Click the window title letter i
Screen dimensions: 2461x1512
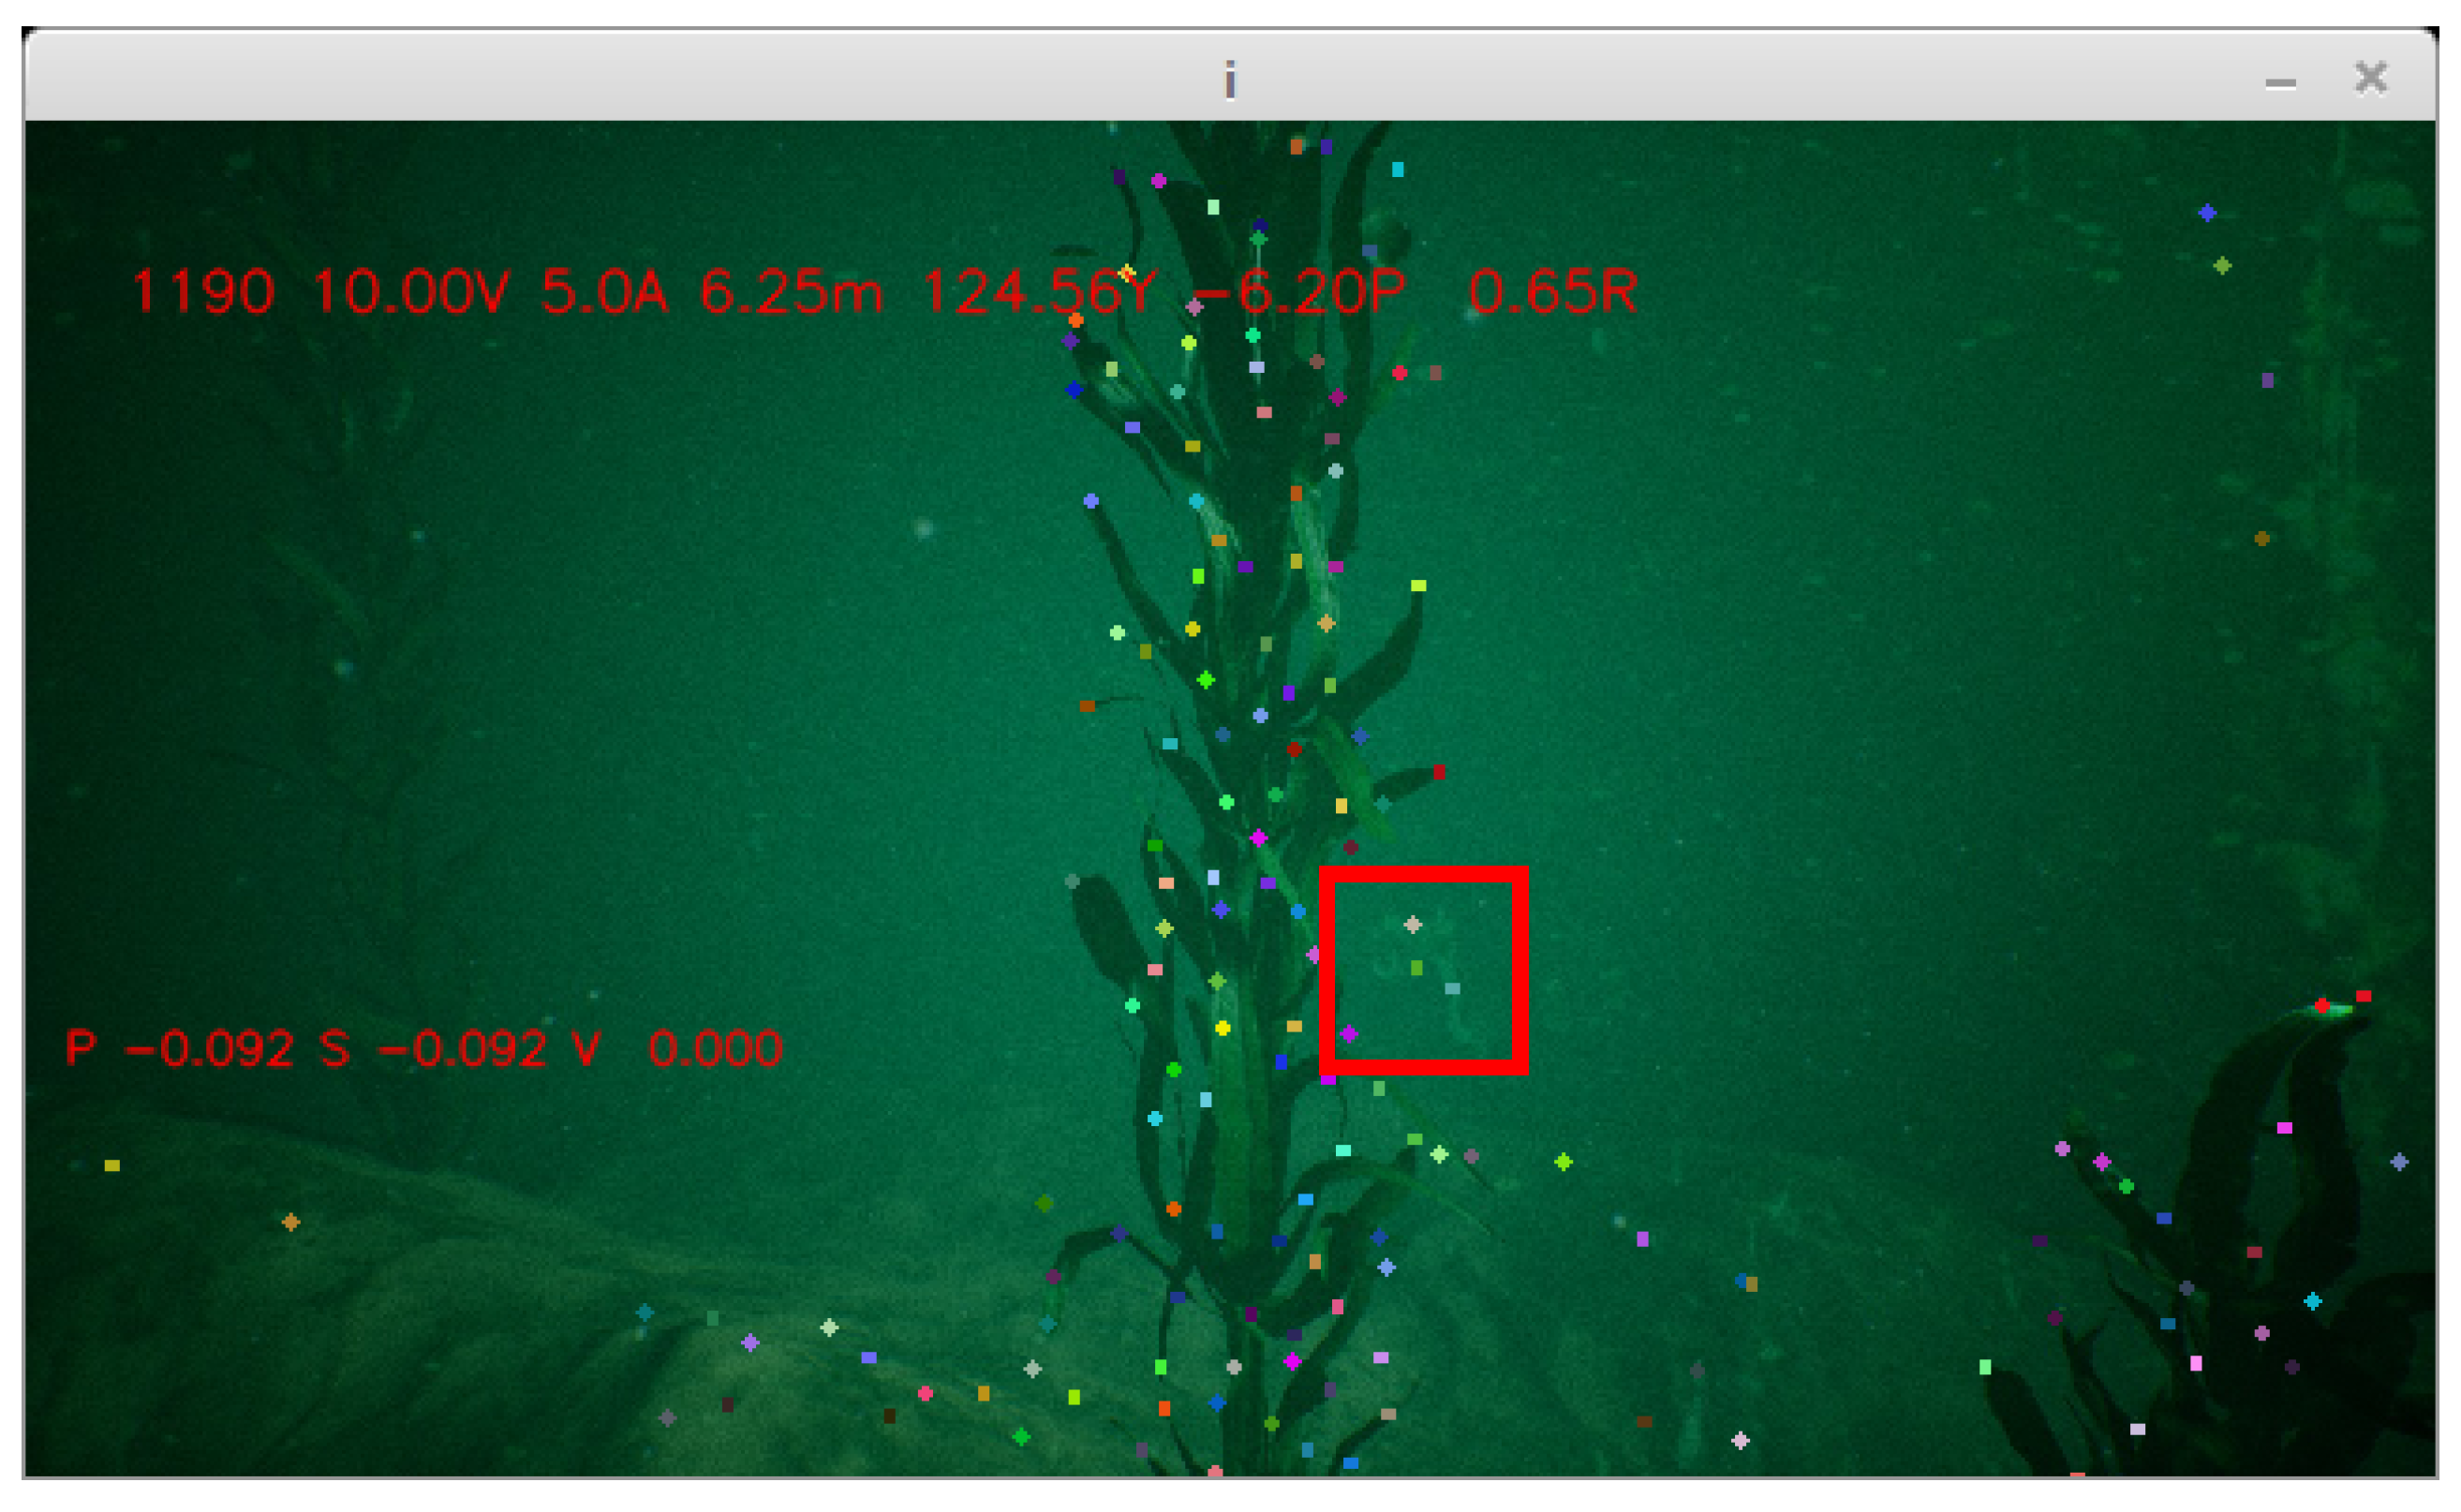(1229, 80)
